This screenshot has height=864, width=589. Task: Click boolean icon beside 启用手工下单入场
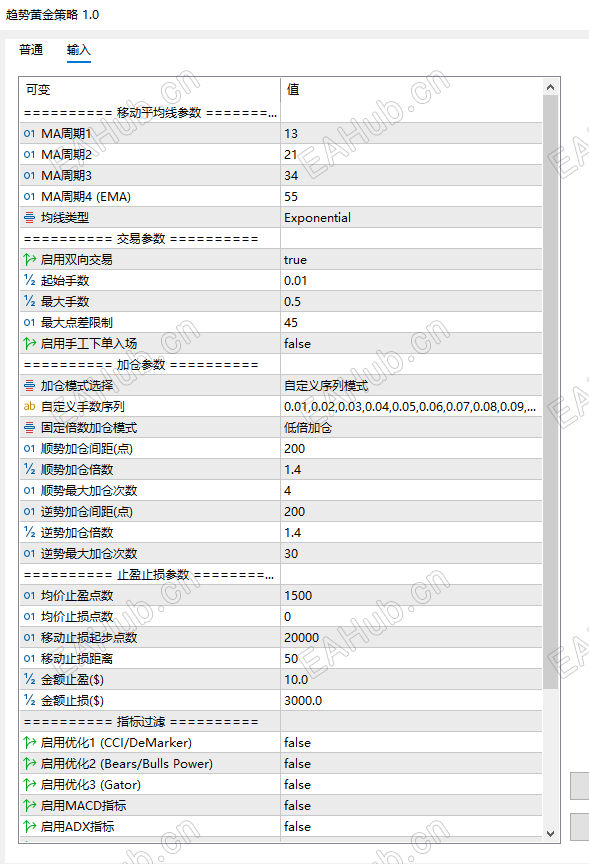click(29, 343)
